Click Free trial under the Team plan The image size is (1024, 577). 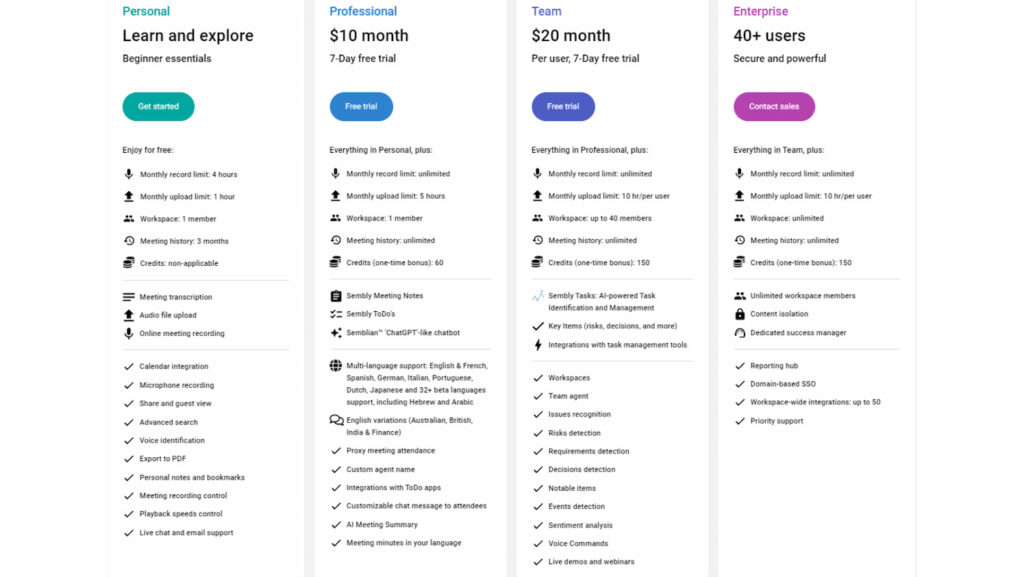pos(563,106)
